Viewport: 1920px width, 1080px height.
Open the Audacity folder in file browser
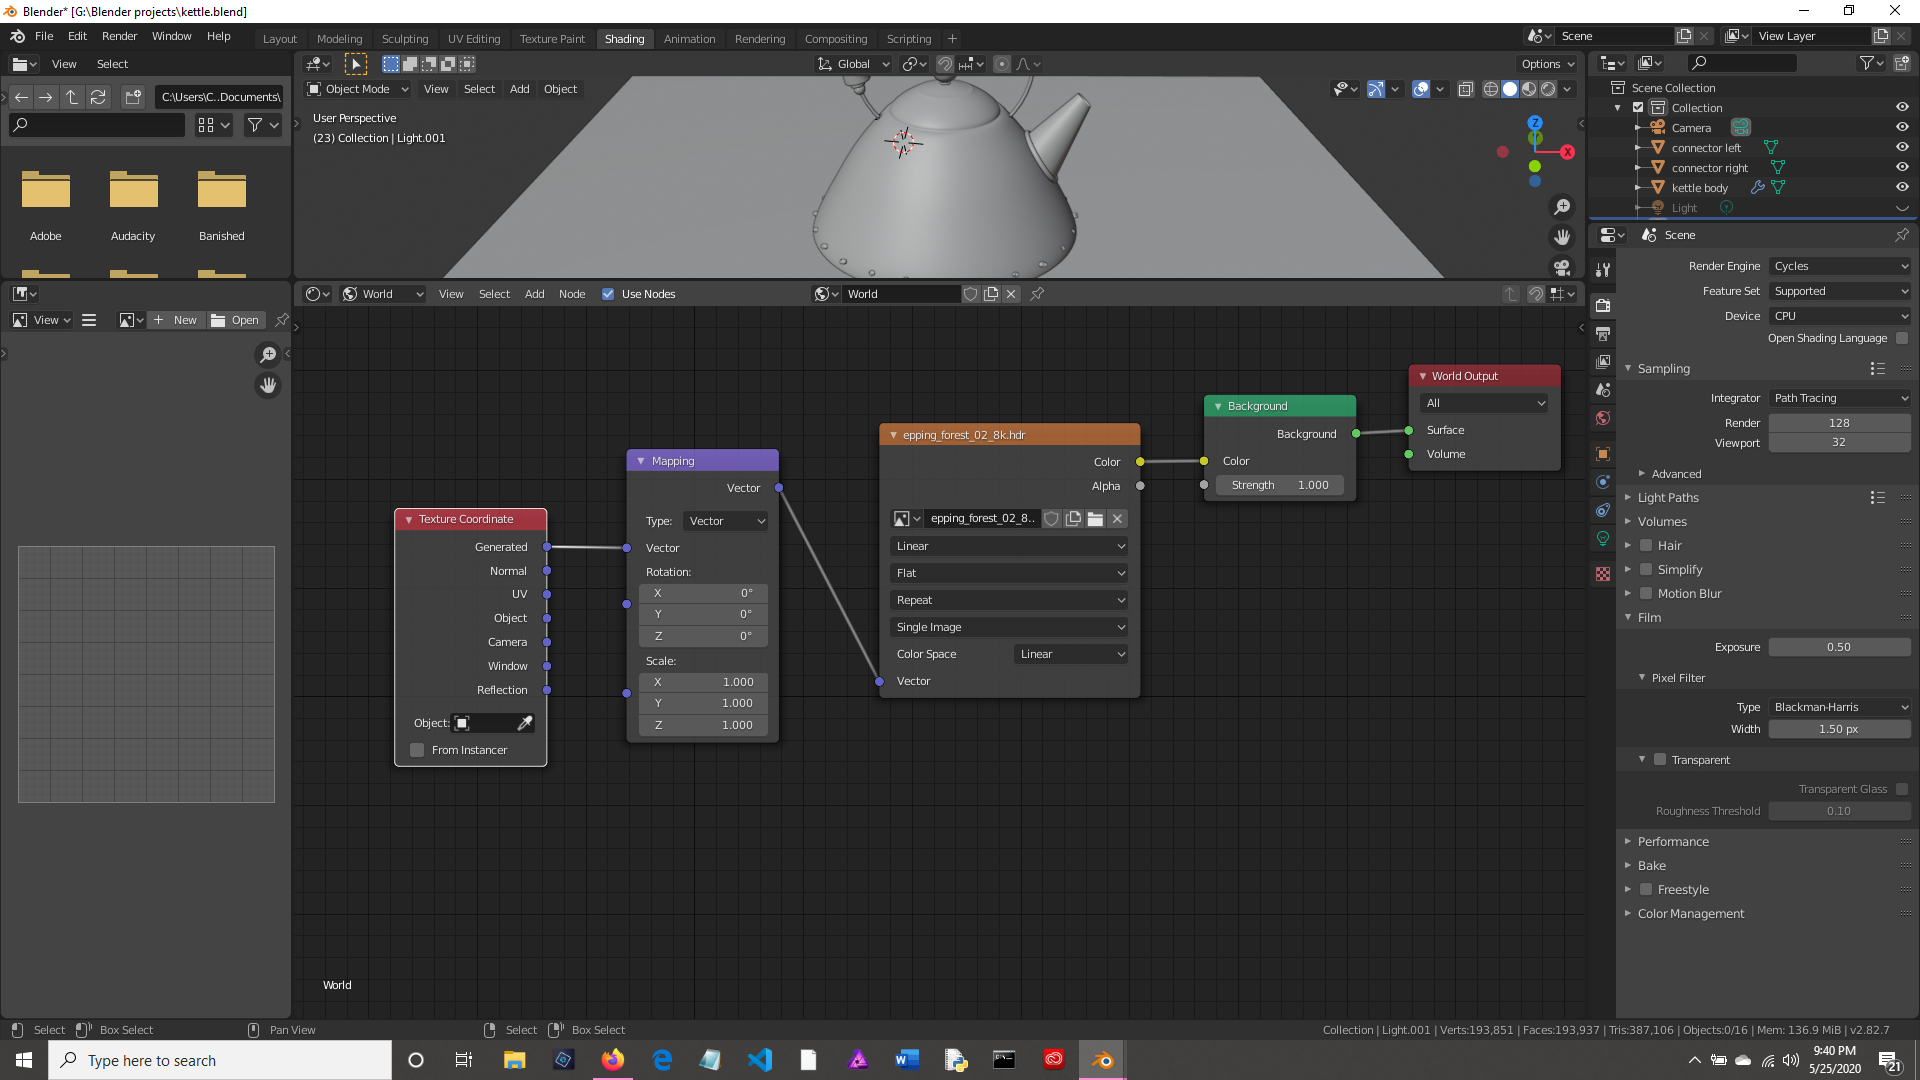click(x=133, y=205)
